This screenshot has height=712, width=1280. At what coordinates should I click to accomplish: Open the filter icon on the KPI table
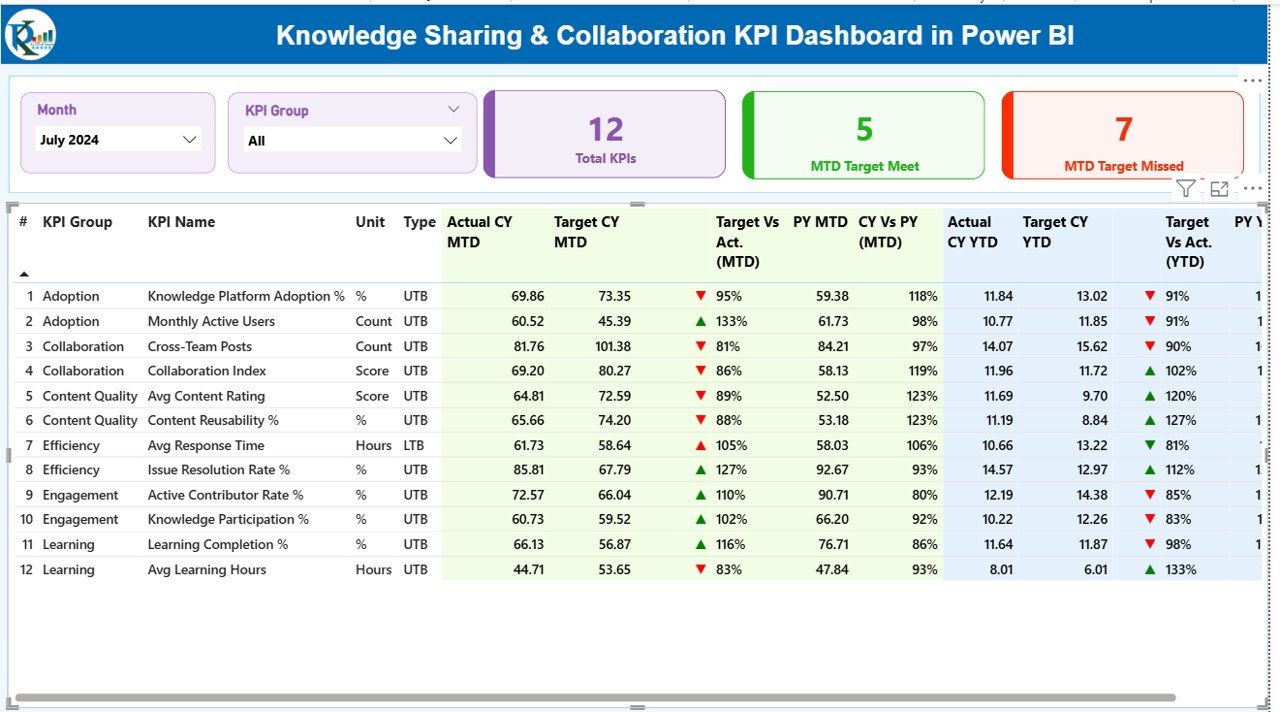tap(1186, 188)
